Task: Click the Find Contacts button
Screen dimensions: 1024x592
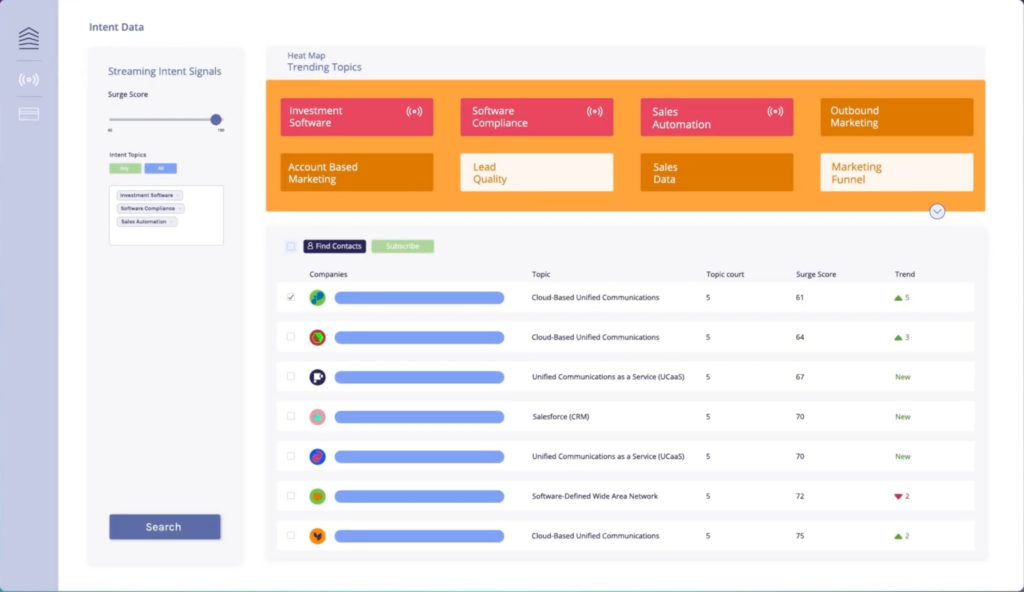Action: (334, 246)
